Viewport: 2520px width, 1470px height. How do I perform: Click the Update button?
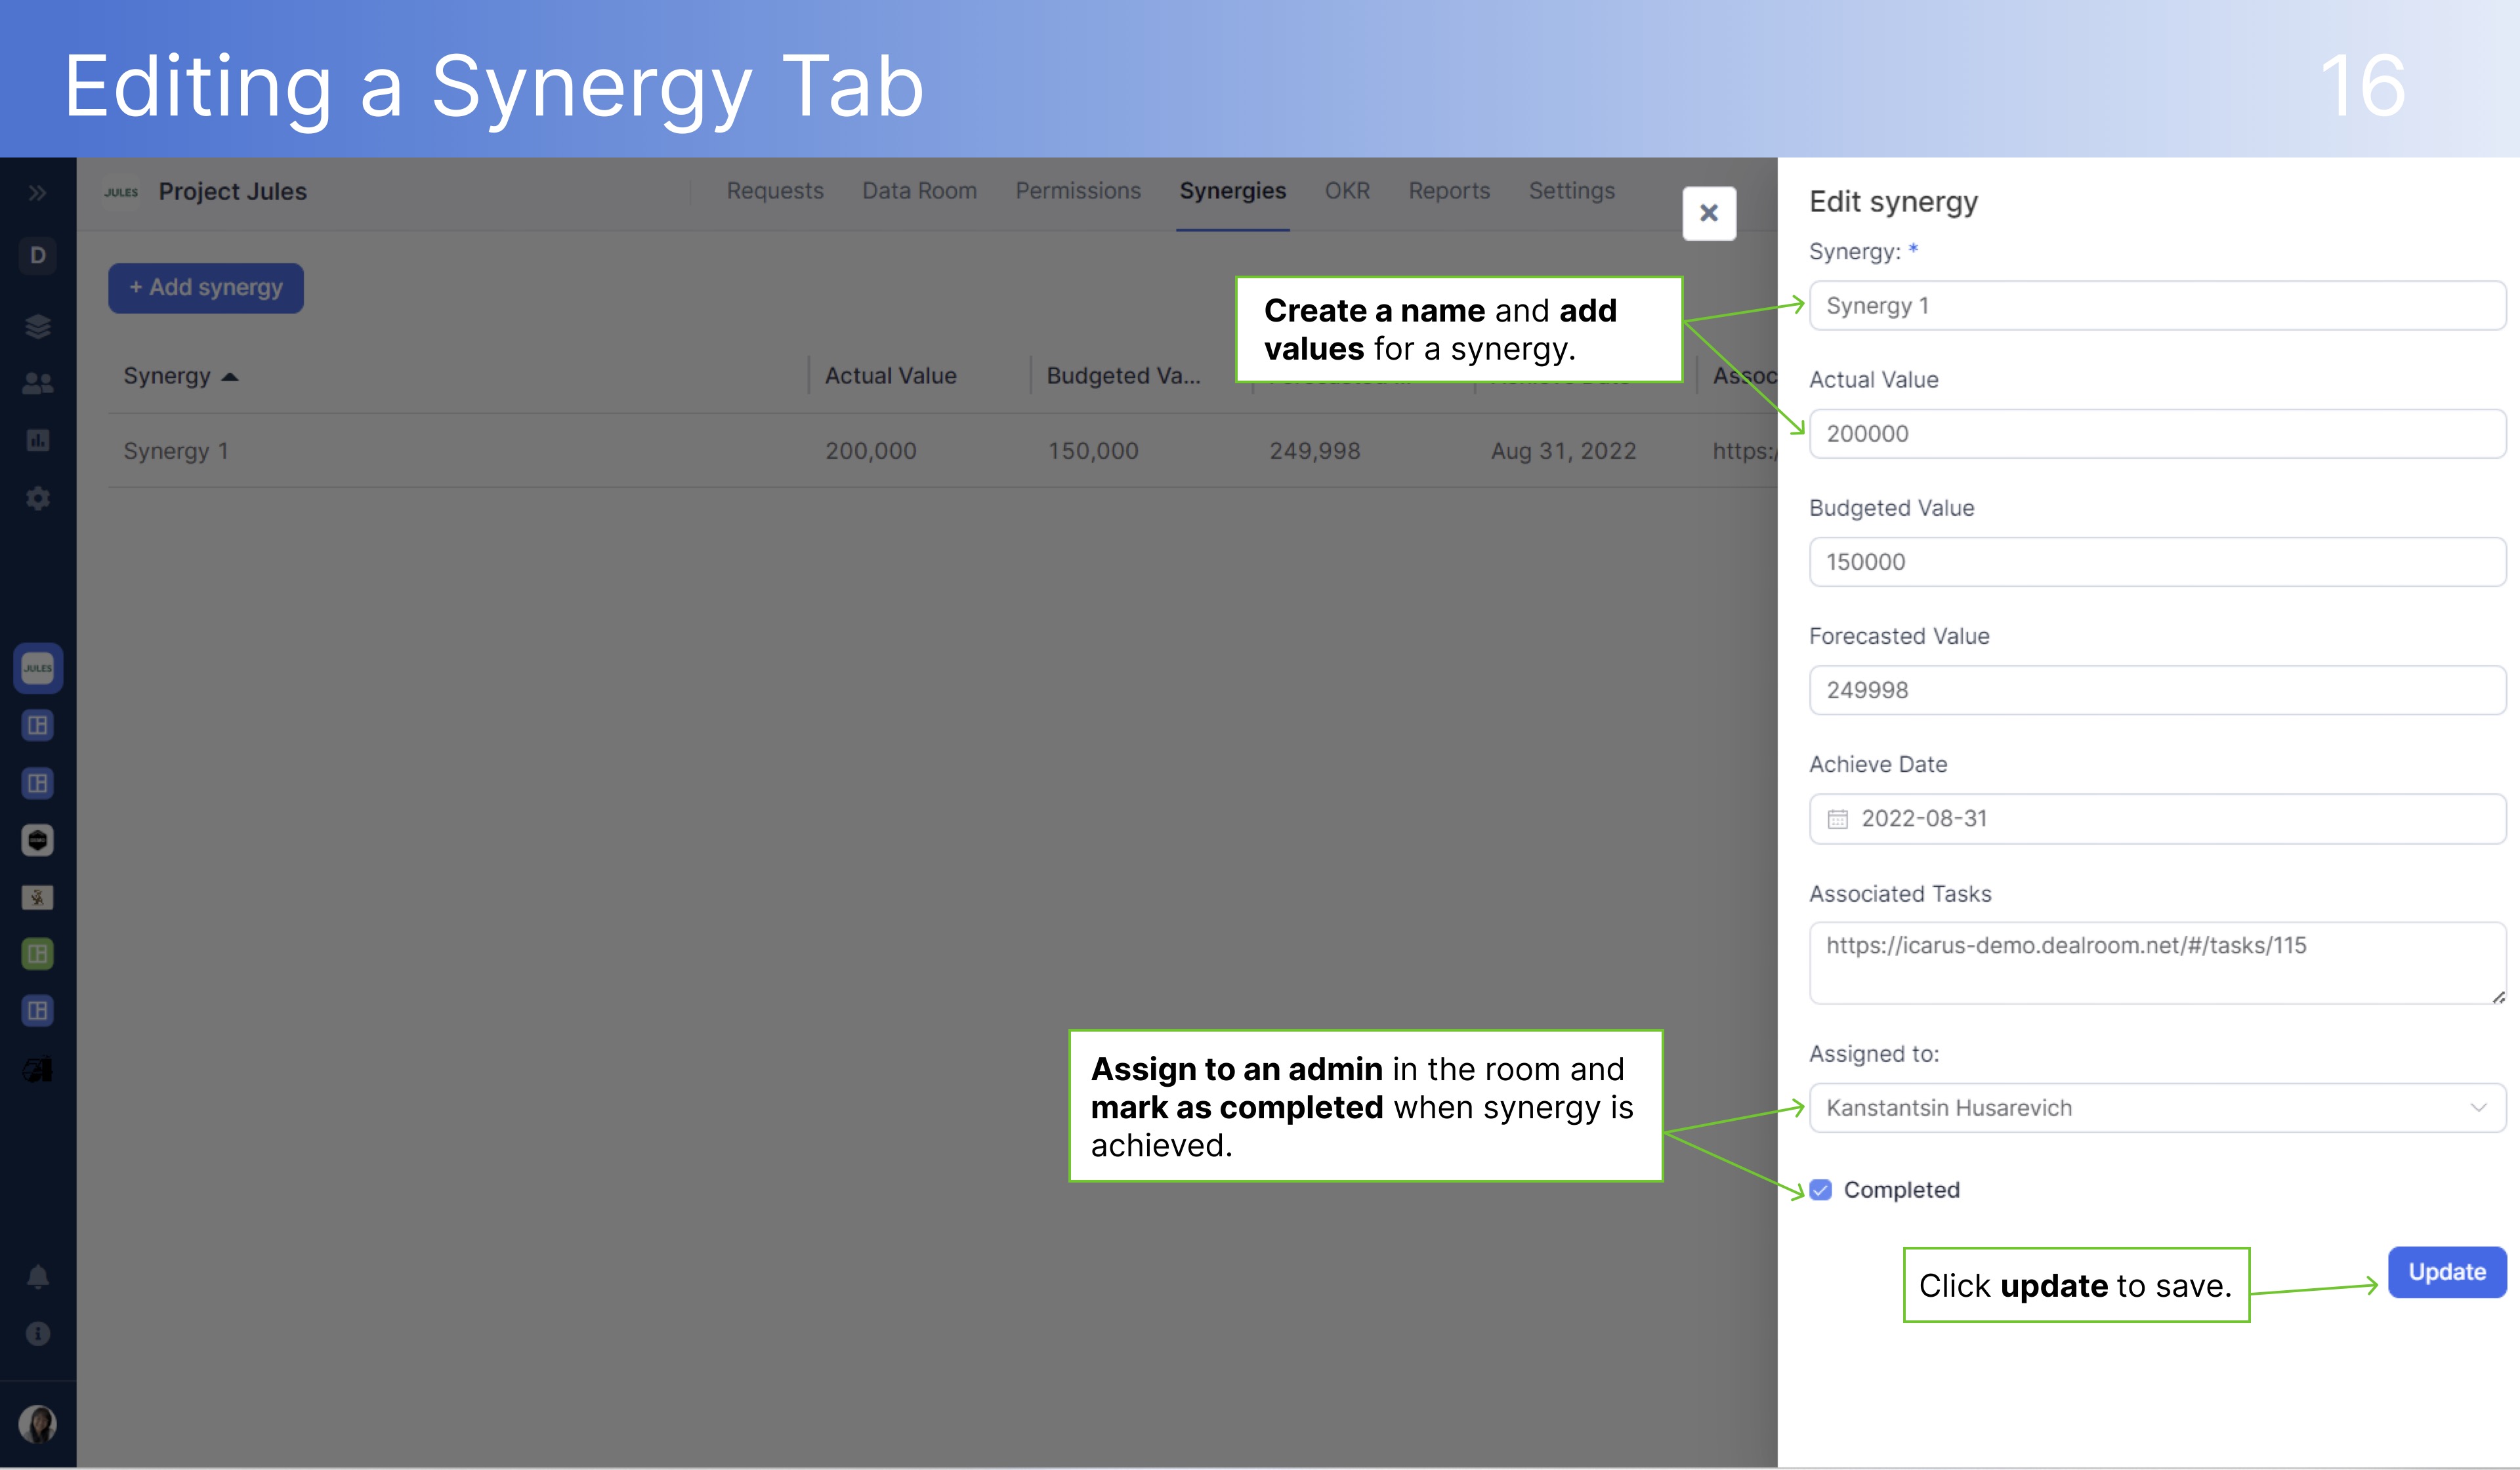[2446, 1272]
